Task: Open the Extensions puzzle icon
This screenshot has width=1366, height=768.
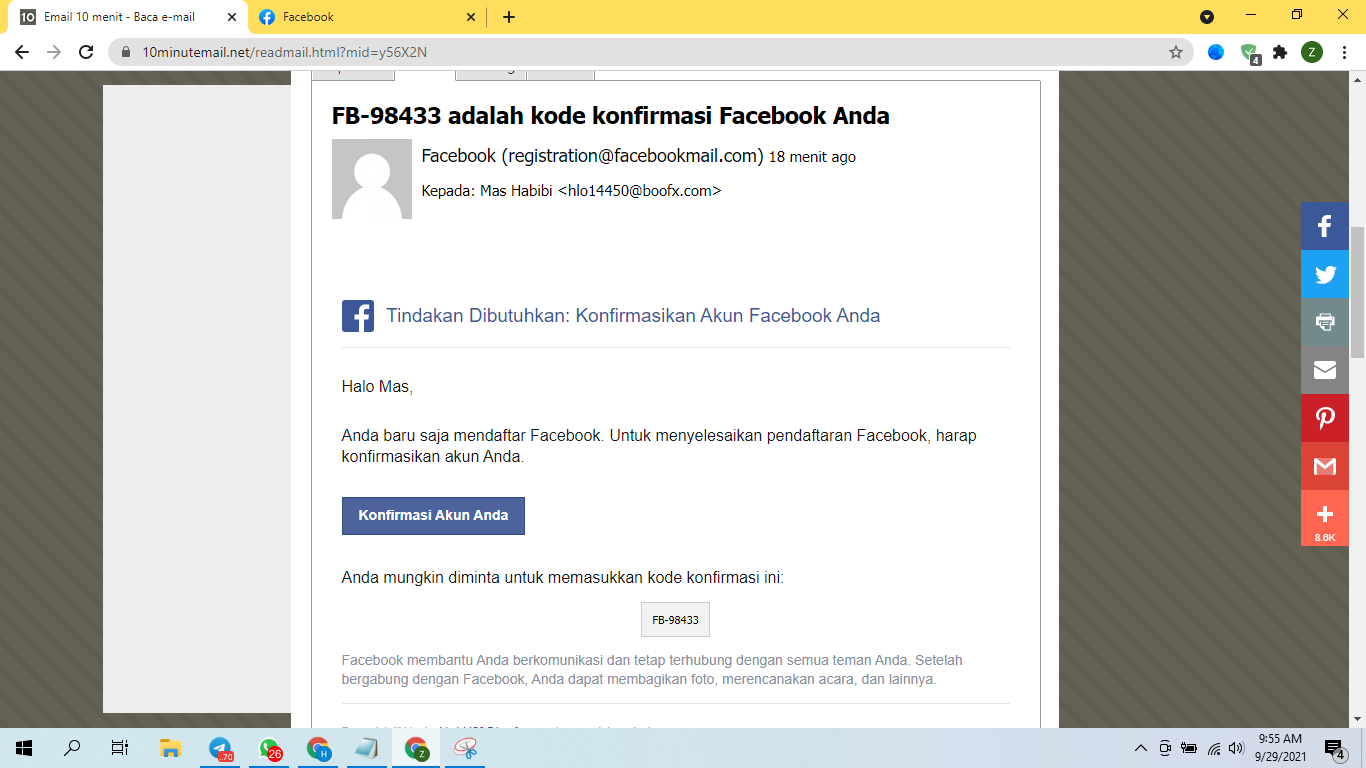Action: click(x=1280, y=52)
